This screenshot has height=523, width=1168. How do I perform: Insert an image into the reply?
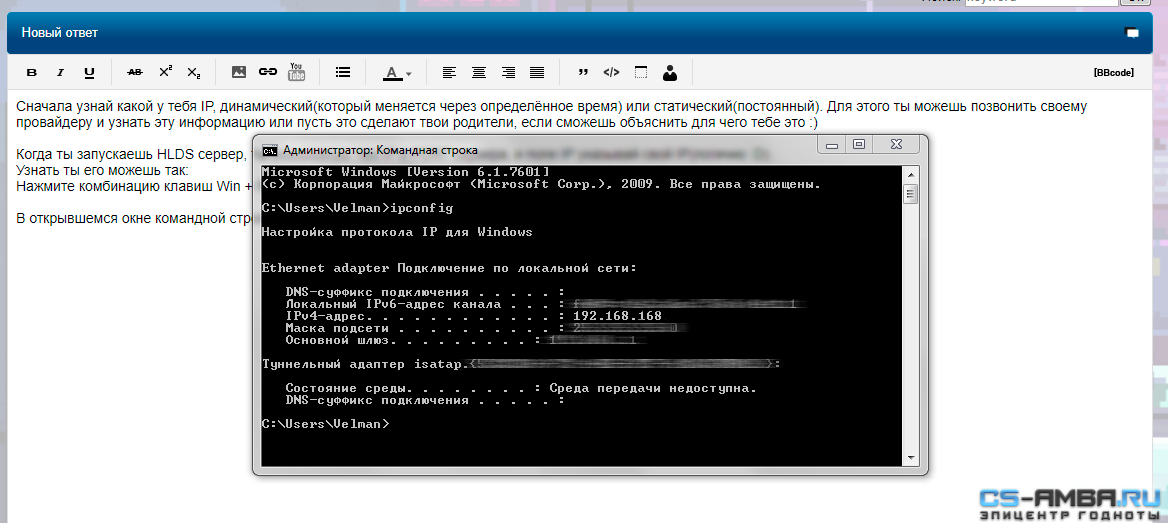coord(238,72)
